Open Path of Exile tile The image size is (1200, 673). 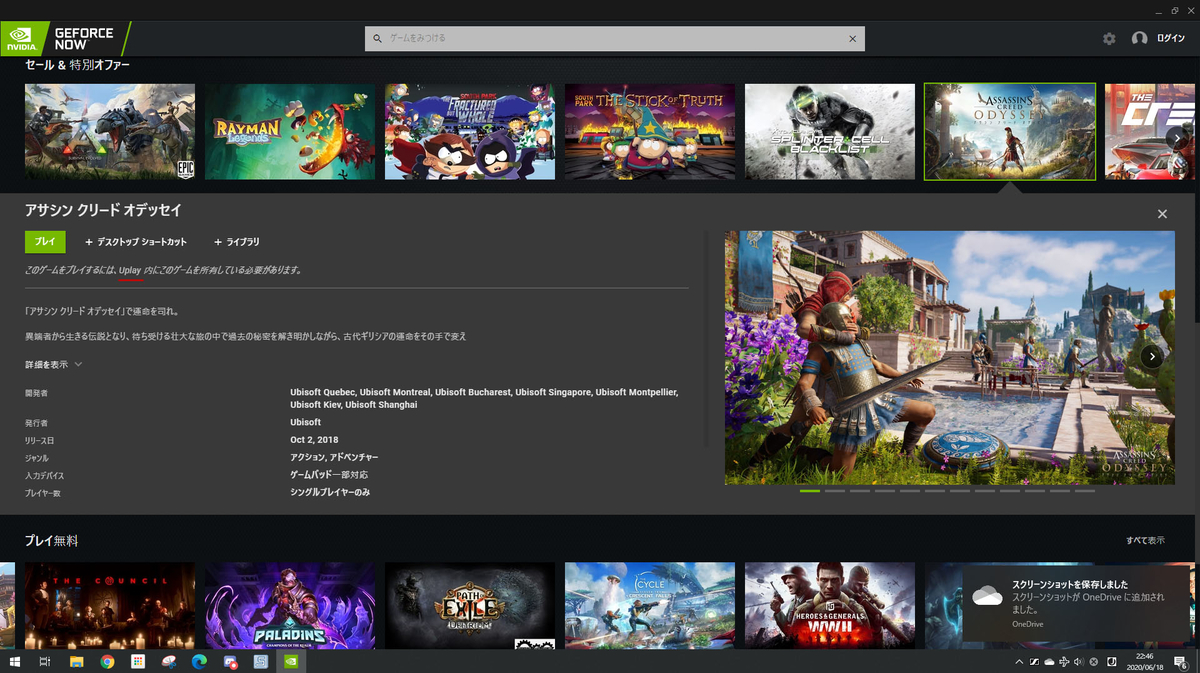470,606
